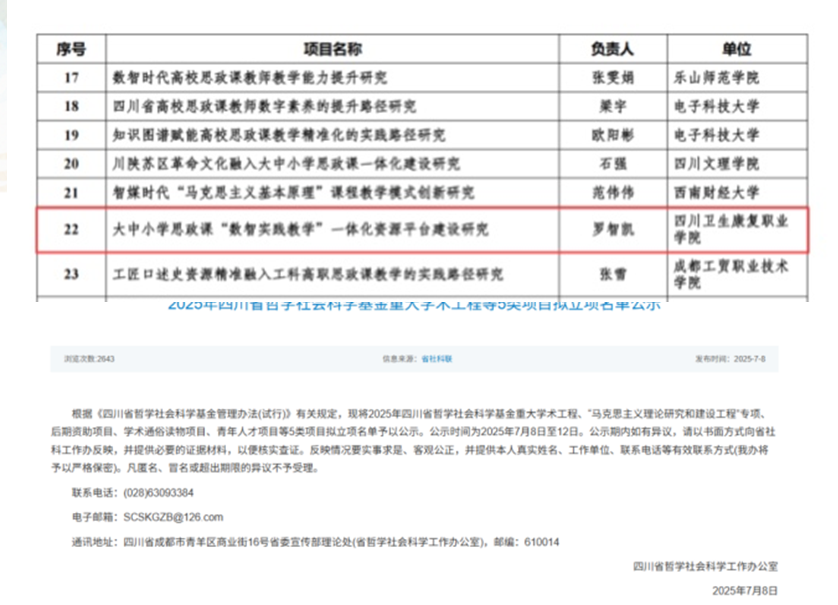Select the 序号 column header
This screenshot has height=605, width=838.
(x=70, y=48)
